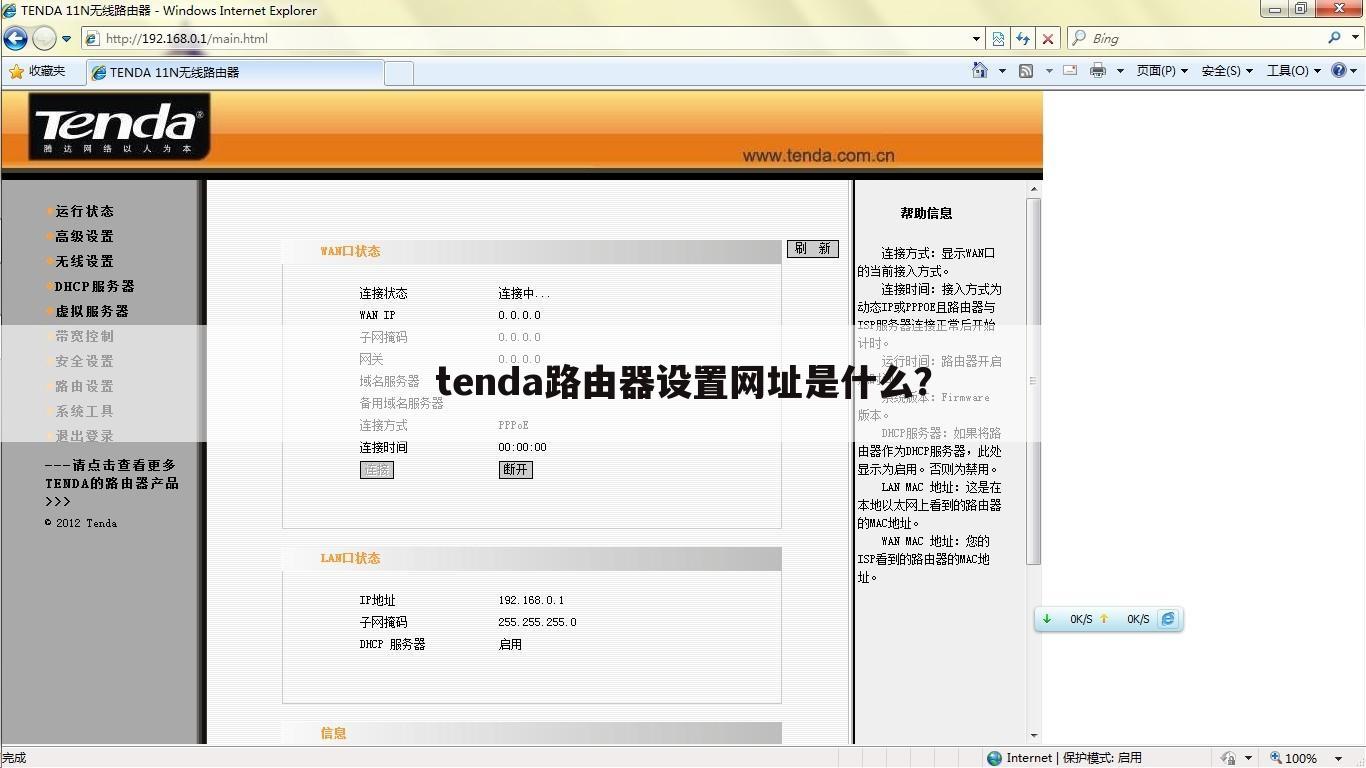This screenshot has height=768, width=1366.
Task: Click the subnet mask value 255.255.255.0
Action: coord(537,622)
